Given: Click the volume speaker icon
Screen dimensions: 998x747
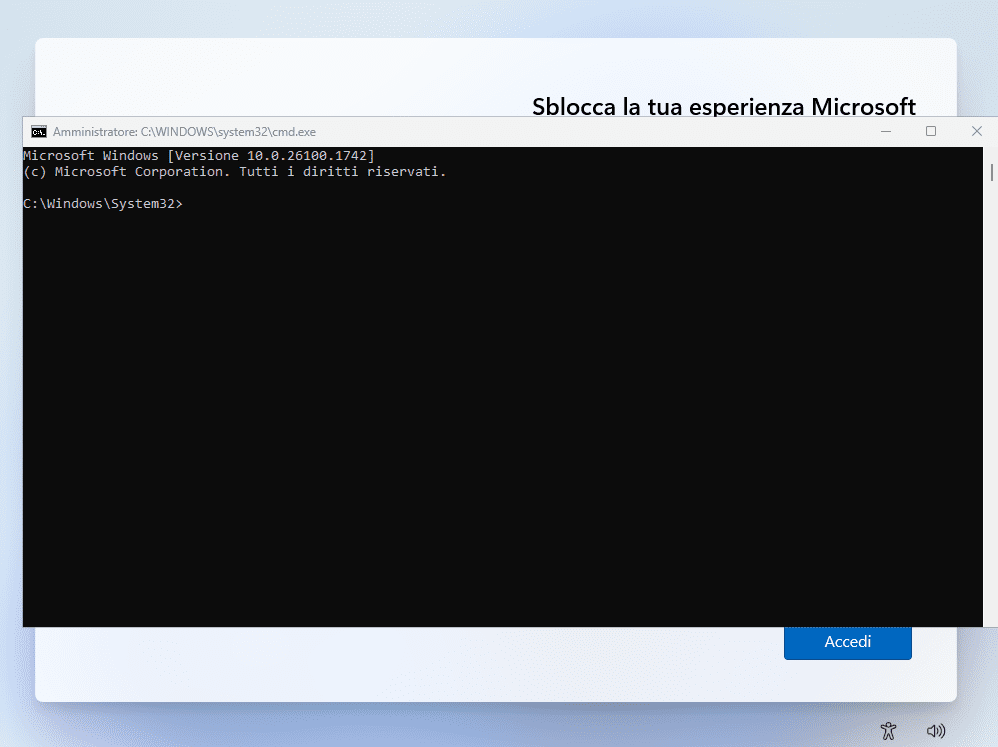Looking at the screenshot, I should pos(936,731).
